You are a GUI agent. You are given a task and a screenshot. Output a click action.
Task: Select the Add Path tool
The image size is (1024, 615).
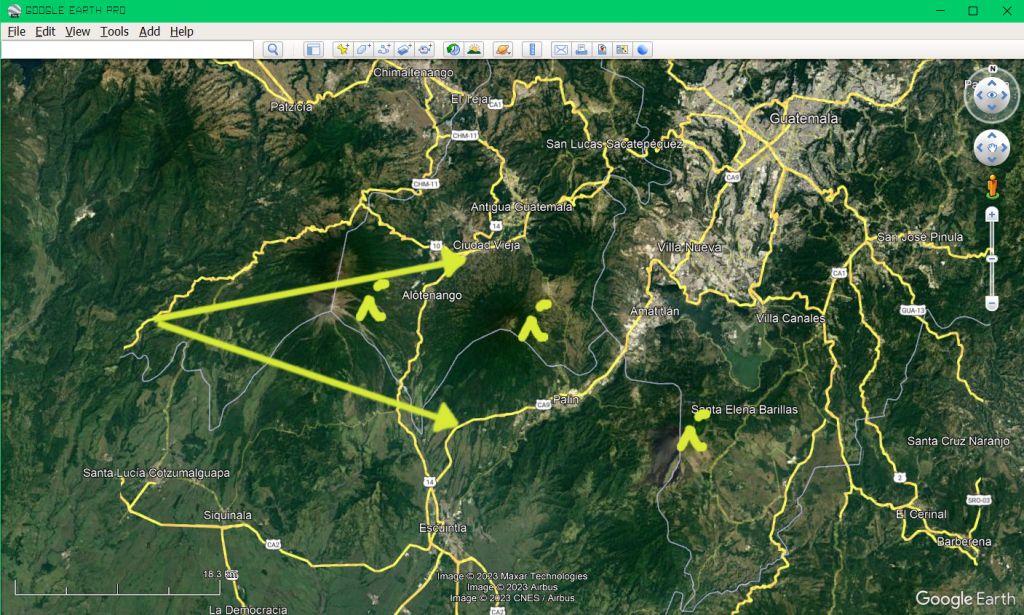coord(384,49)
